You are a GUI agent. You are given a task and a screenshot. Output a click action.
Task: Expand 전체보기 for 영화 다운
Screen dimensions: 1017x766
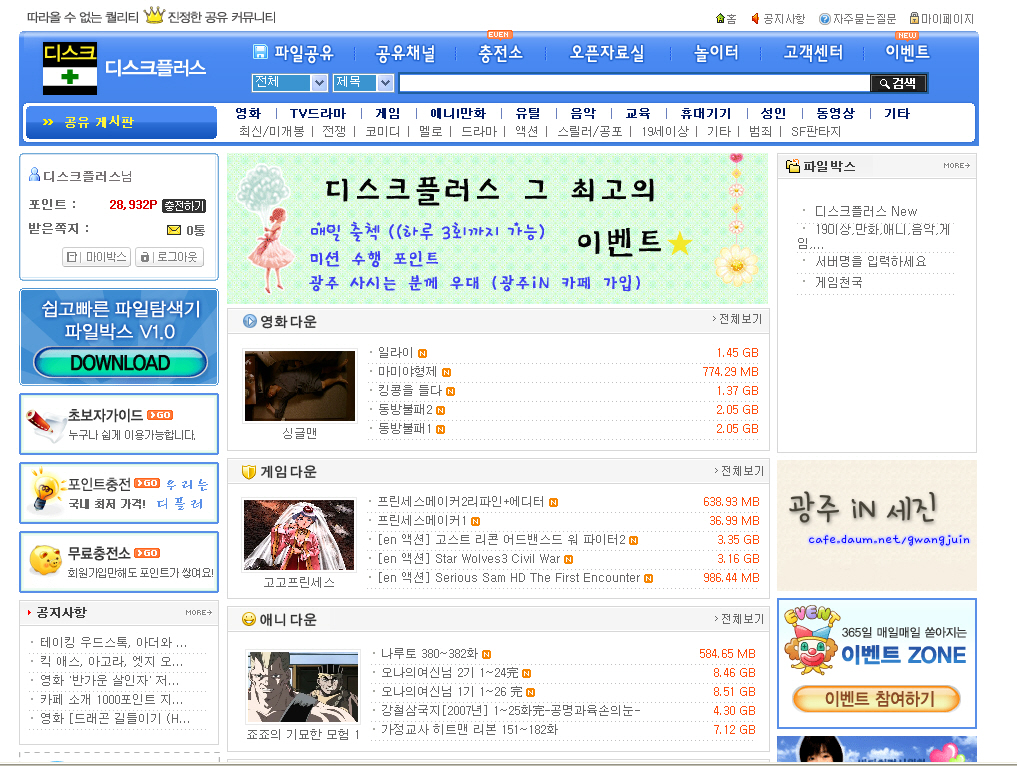click(x=737, y=319)
